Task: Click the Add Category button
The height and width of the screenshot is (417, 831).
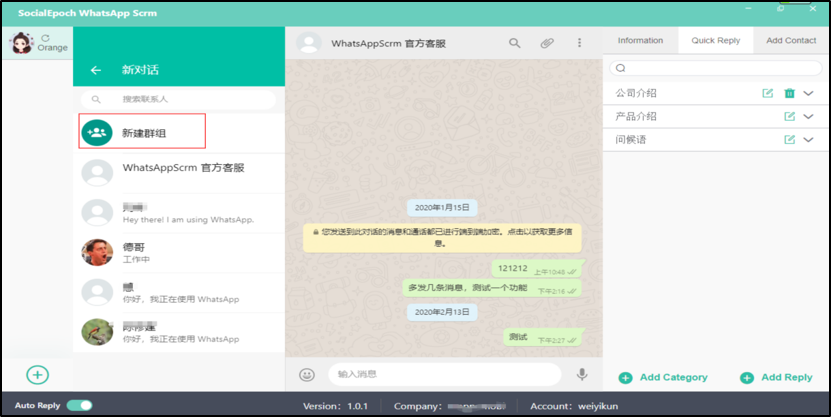Action: [663, 378]
